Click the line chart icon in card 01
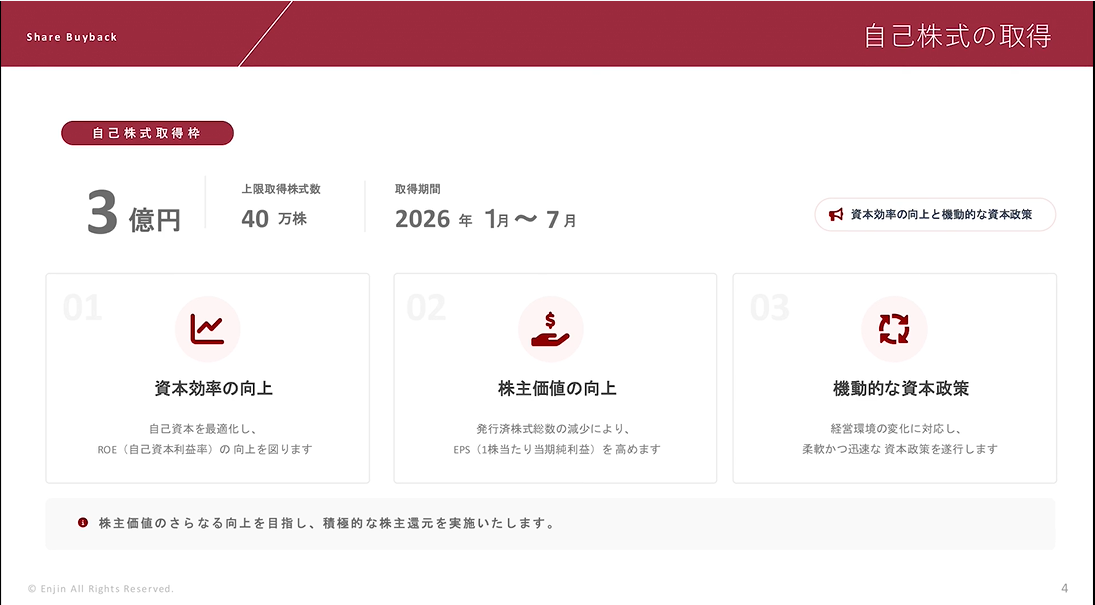Viewport: 1095px width, 605px height. [208, 329]
